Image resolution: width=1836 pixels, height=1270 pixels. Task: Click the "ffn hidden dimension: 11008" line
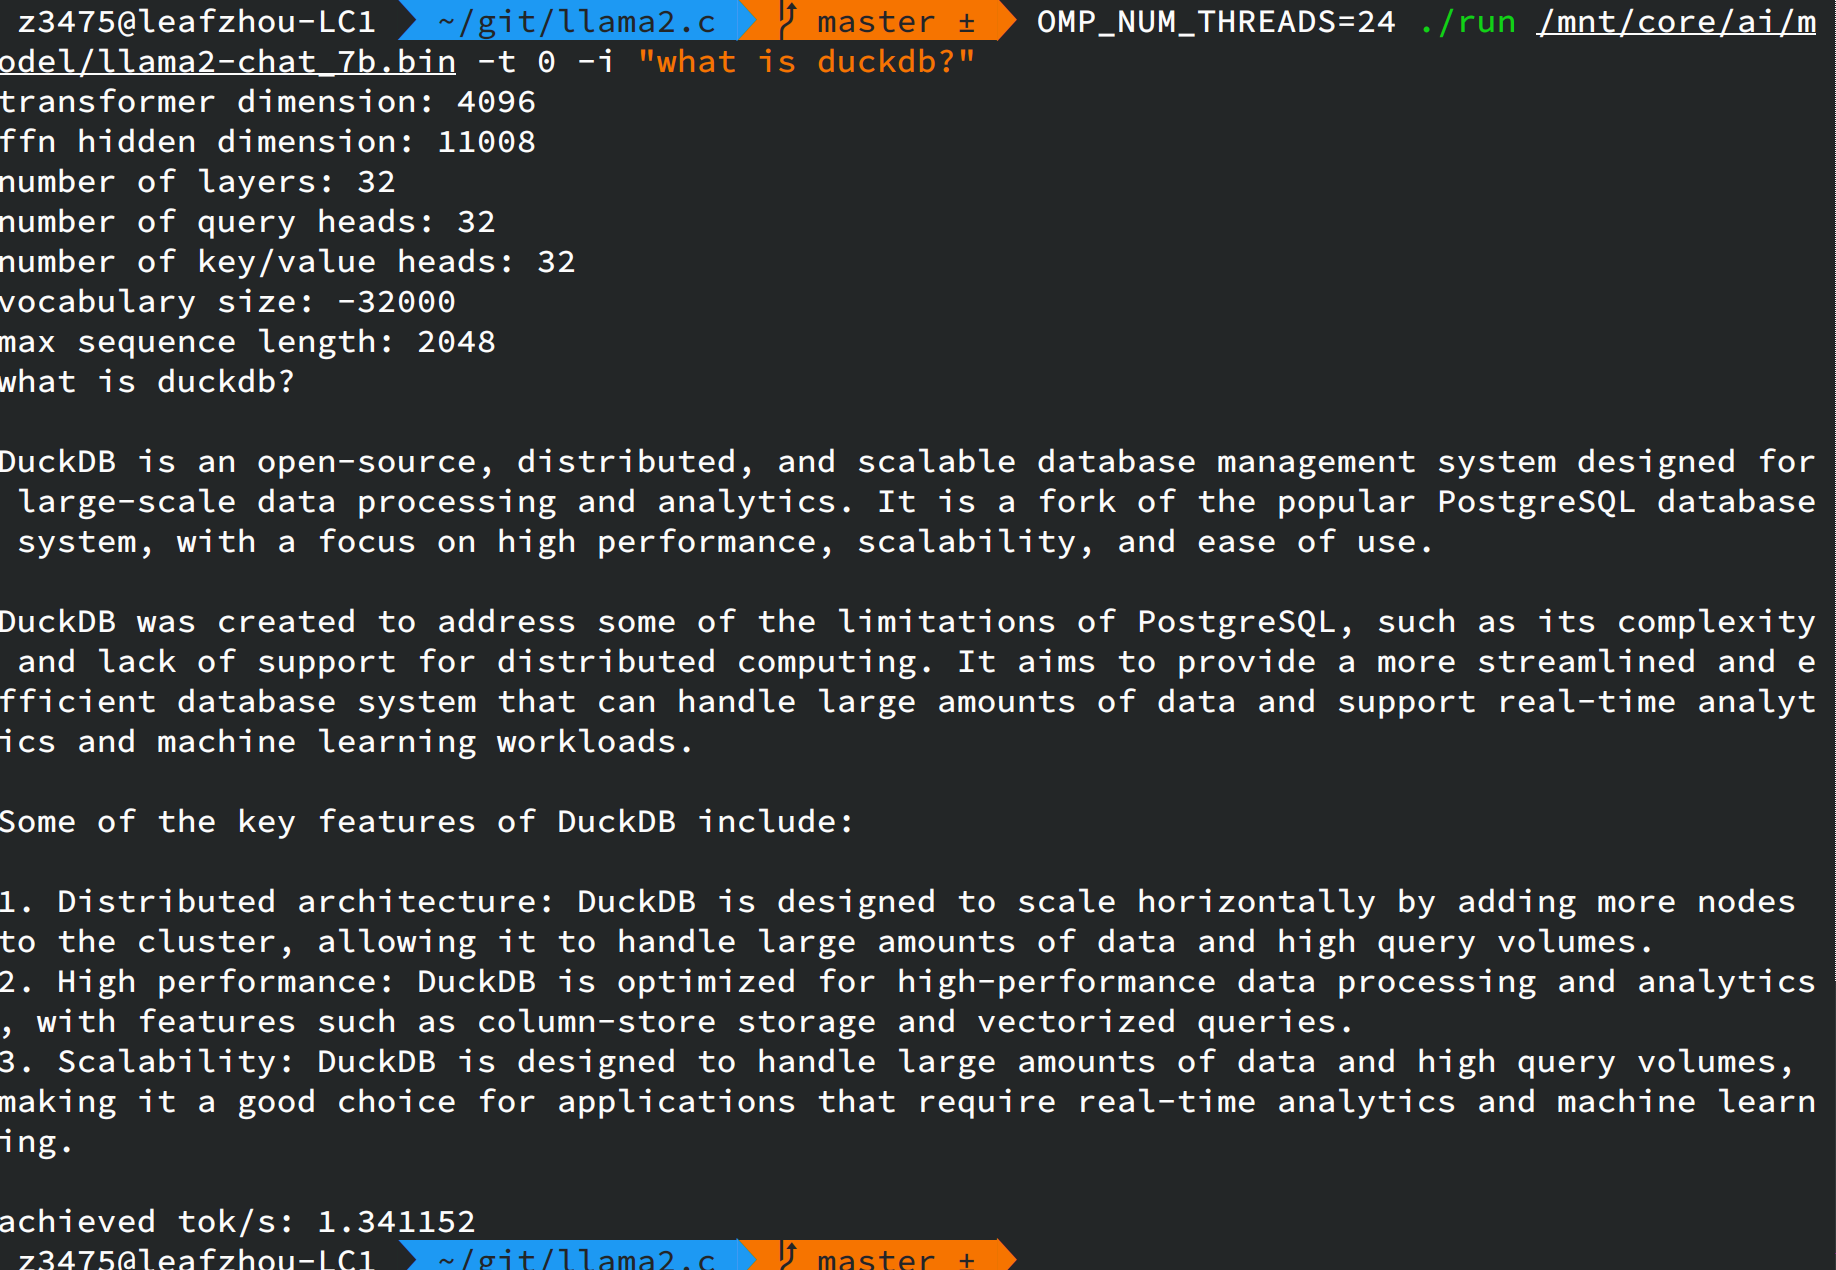(268, 142)
